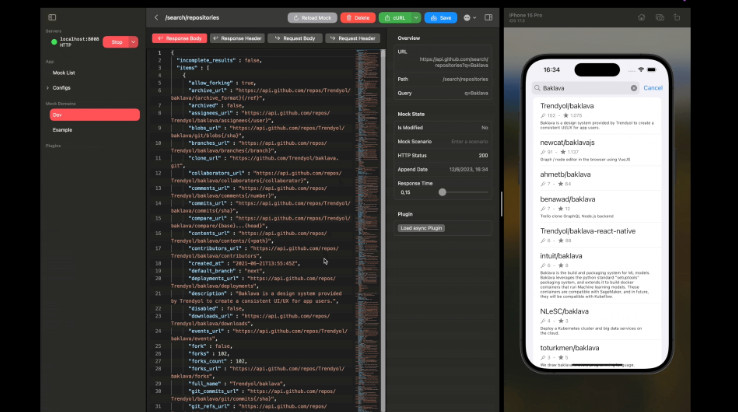Click the Baklava search field in Simulator

586,88
